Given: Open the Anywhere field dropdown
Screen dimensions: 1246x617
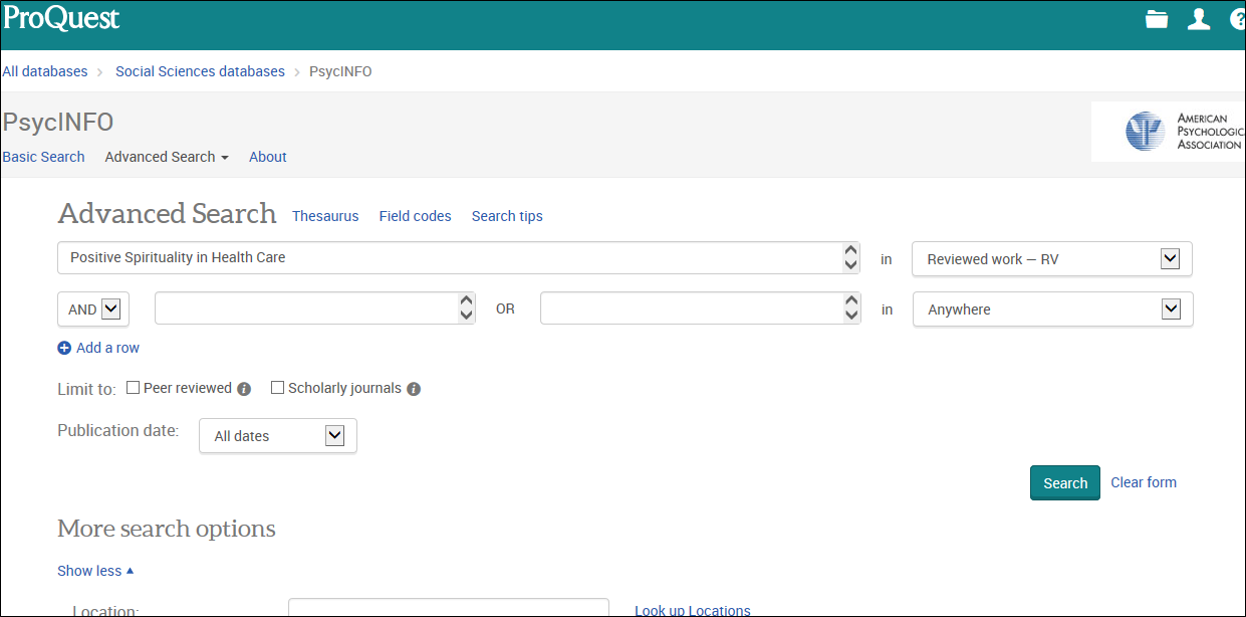Looking at the screenshot, I should [x=1052, y=309].
